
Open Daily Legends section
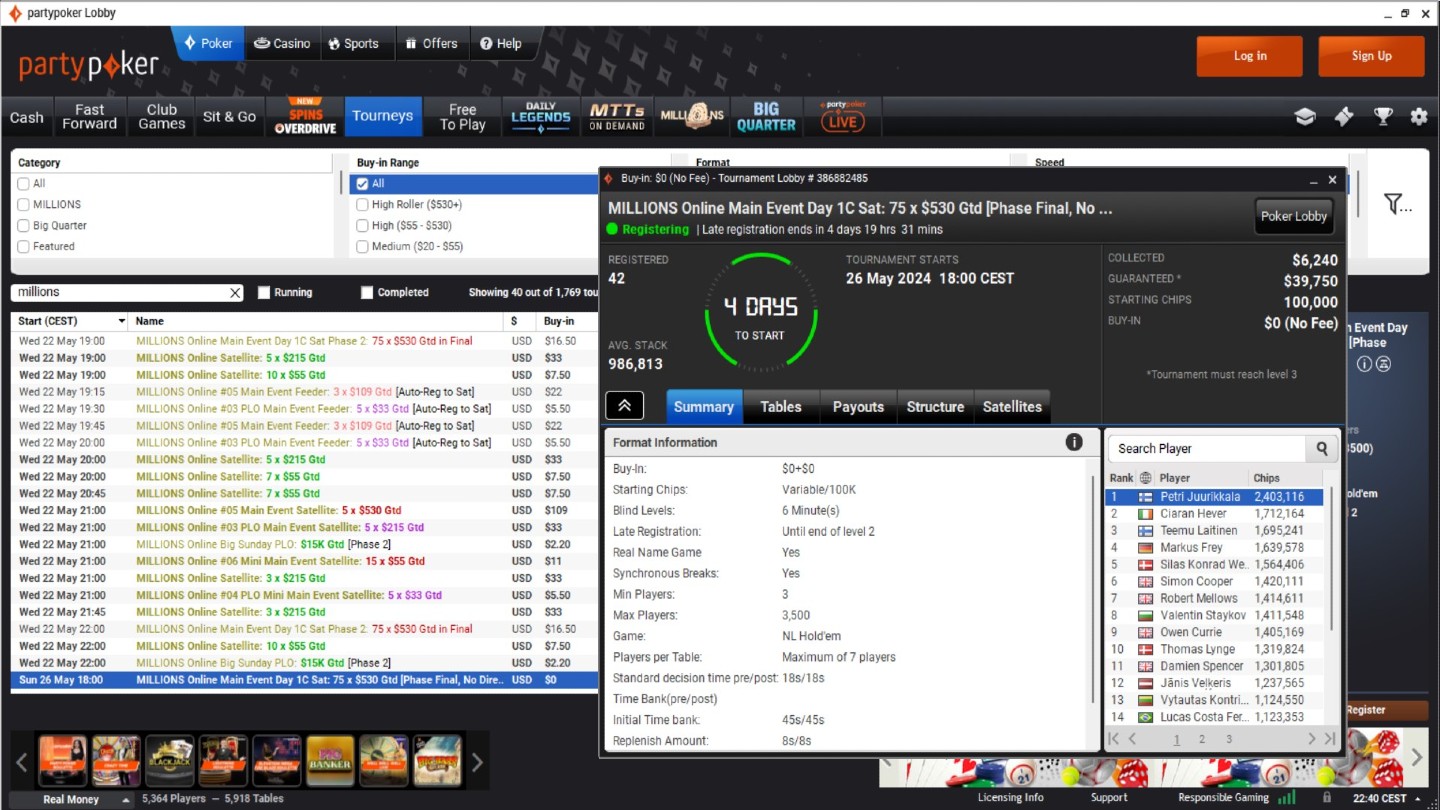click(541, 116)
